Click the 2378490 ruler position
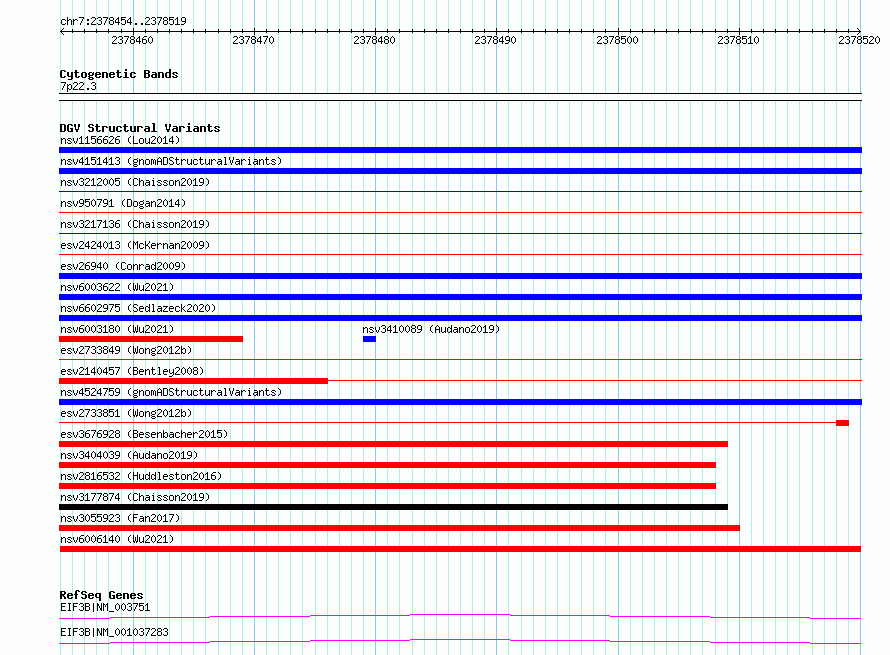Viewport: 890px width, 655px height. click(496, 40)
